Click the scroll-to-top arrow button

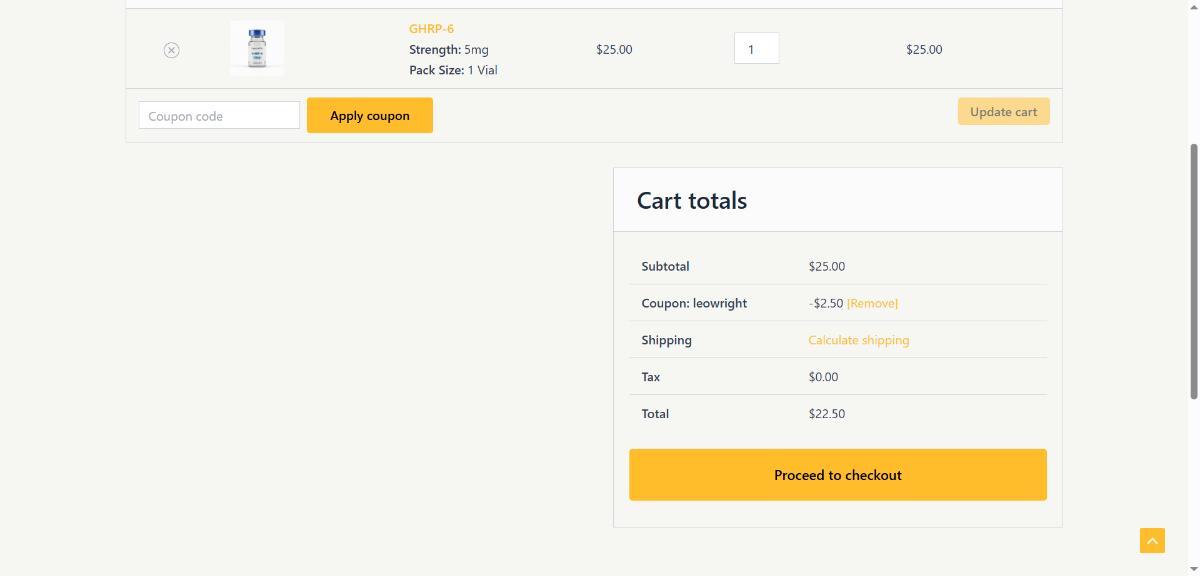[x=1152, y=540]
